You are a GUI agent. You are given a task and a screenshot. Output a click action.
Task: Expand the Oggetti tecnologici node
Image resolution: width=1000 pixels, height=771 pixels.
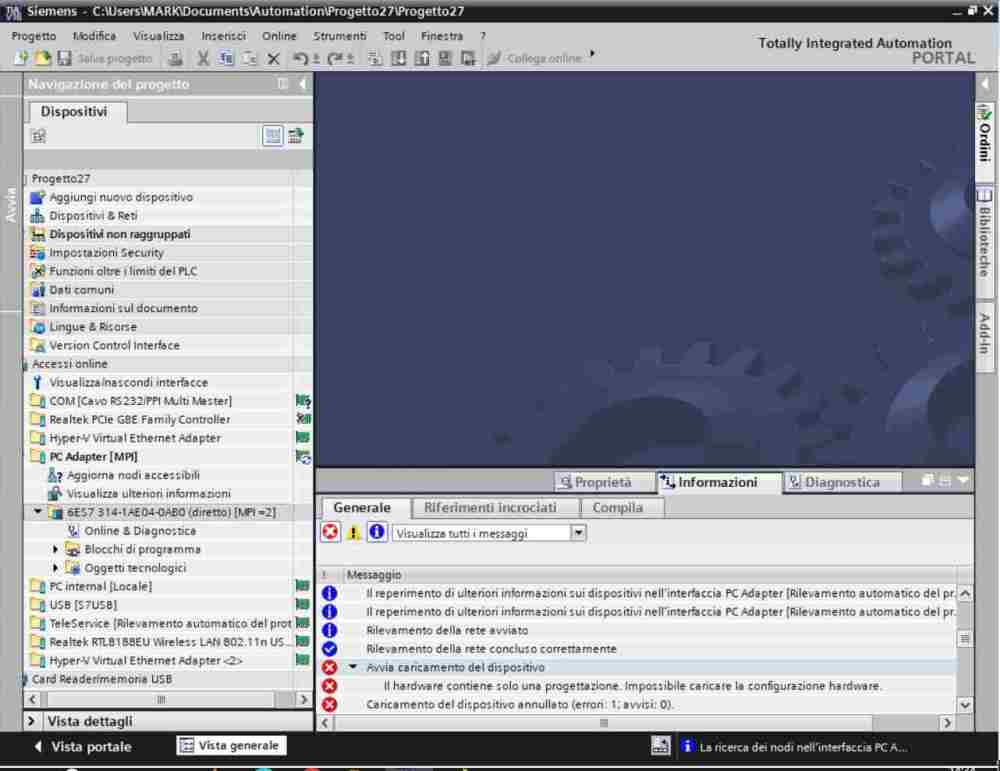(55, 568)
